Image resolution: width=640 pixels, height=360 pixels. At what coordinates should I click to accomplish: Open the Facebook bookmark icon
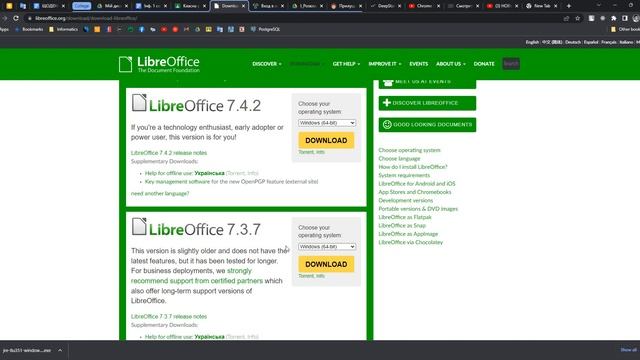(142, 29)
